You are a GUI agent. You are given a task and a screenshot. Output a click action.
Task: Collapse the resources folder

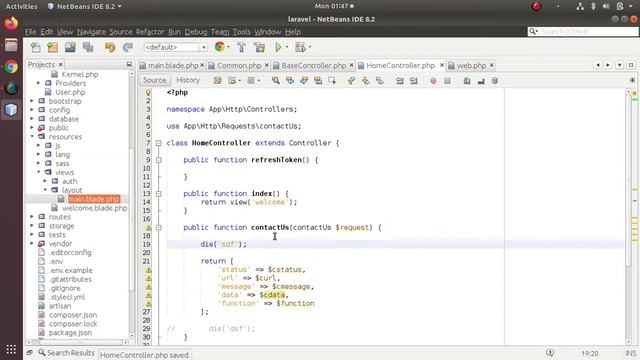32,136
